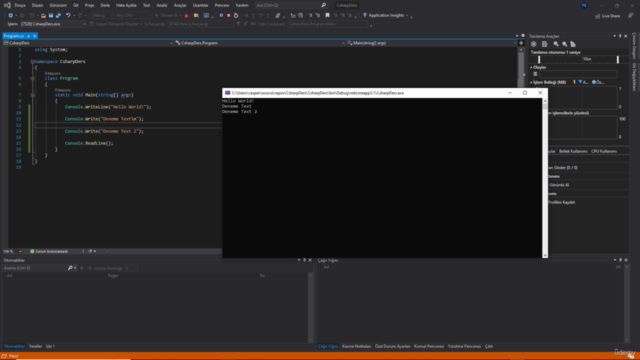640x360 pixels.
Task: Open the Bellek Kullanımı tab
Action: (x=573, y=151)
